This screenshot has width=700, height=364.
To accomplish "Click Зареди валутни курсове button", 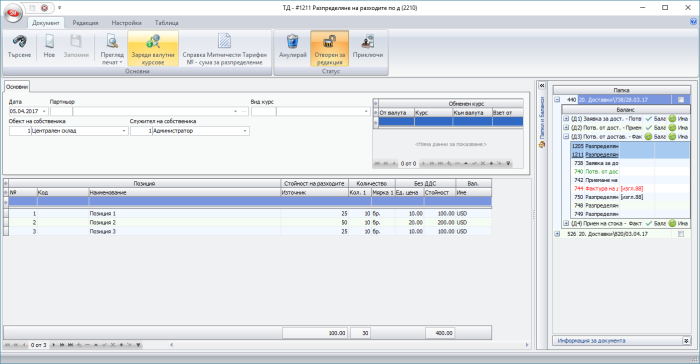I will [x=153, y=48].
